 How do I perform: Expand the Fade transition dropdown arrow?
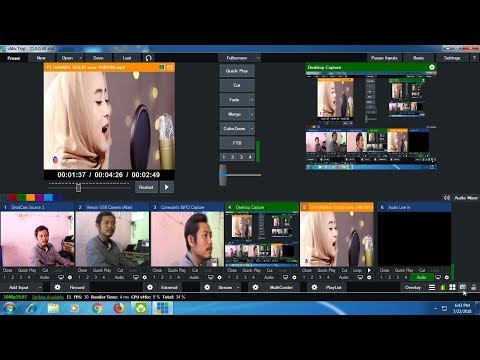[252, 100]
